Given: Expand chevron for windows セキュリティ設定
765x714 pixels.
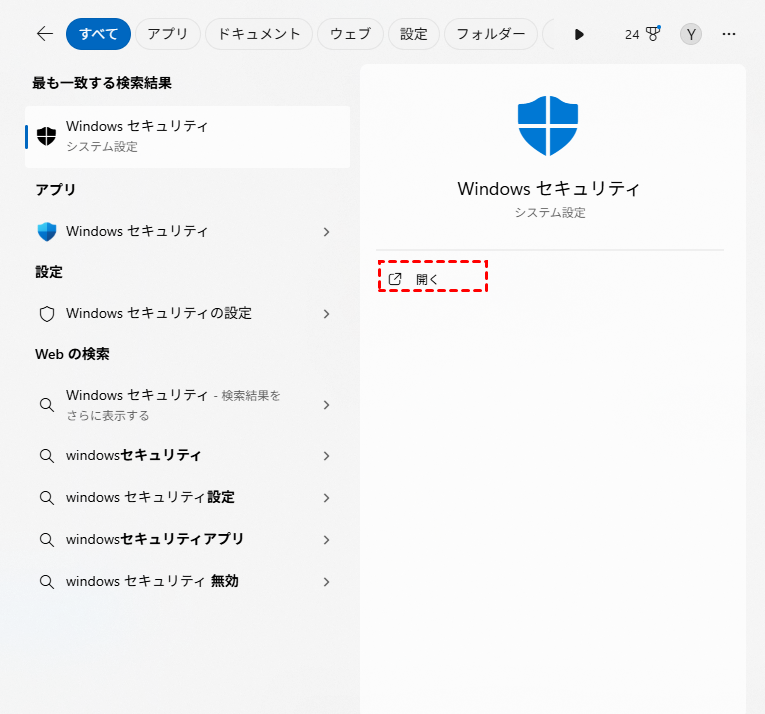Looking at the screenshot, I should click(326, 498).
